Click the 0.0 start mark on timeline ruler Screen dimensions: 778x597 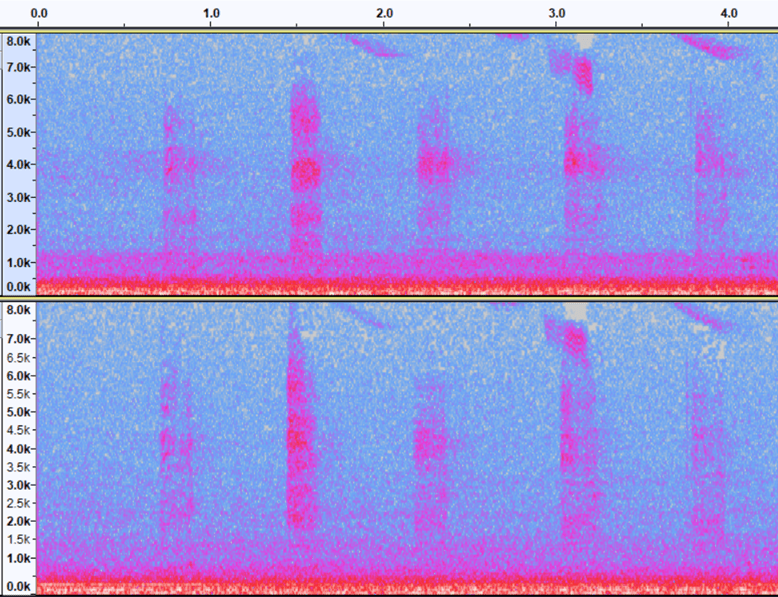click(40, 13)
